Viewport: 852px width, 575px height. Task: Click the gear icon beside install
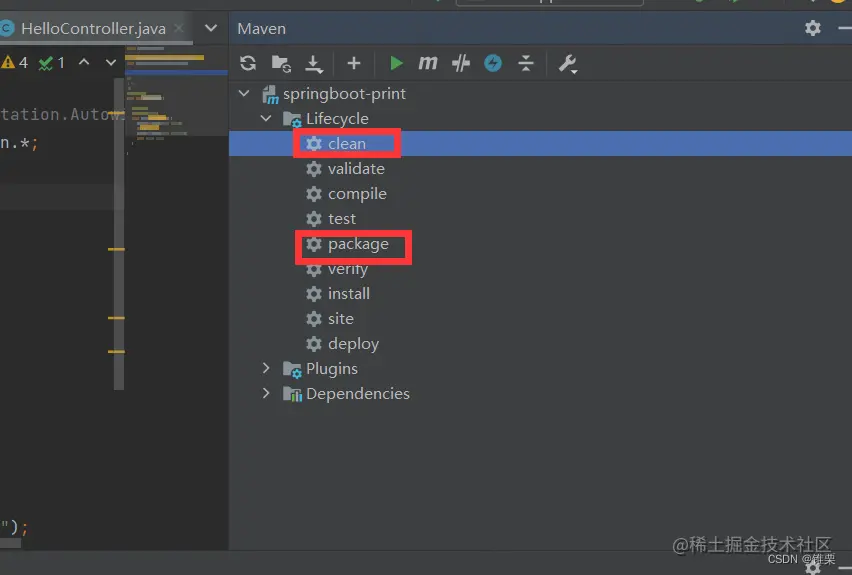click(314, 294)
